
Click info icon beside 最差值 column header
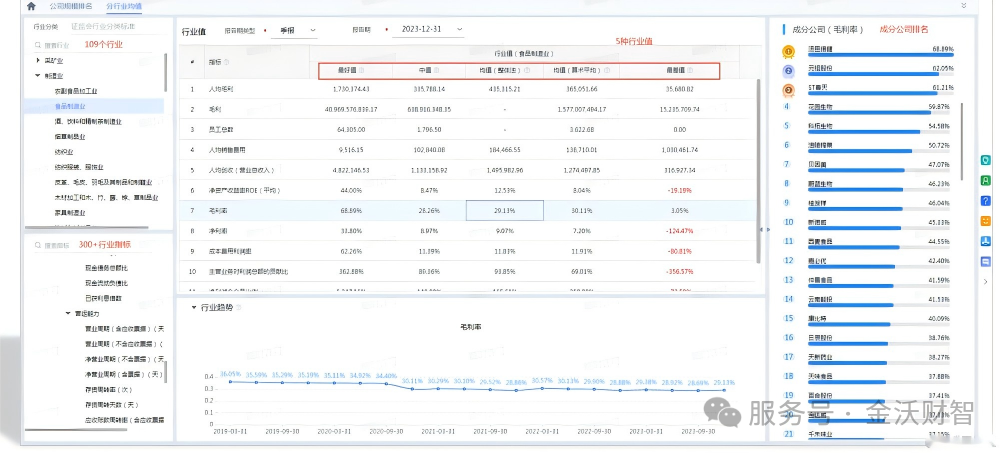[691, 71]
